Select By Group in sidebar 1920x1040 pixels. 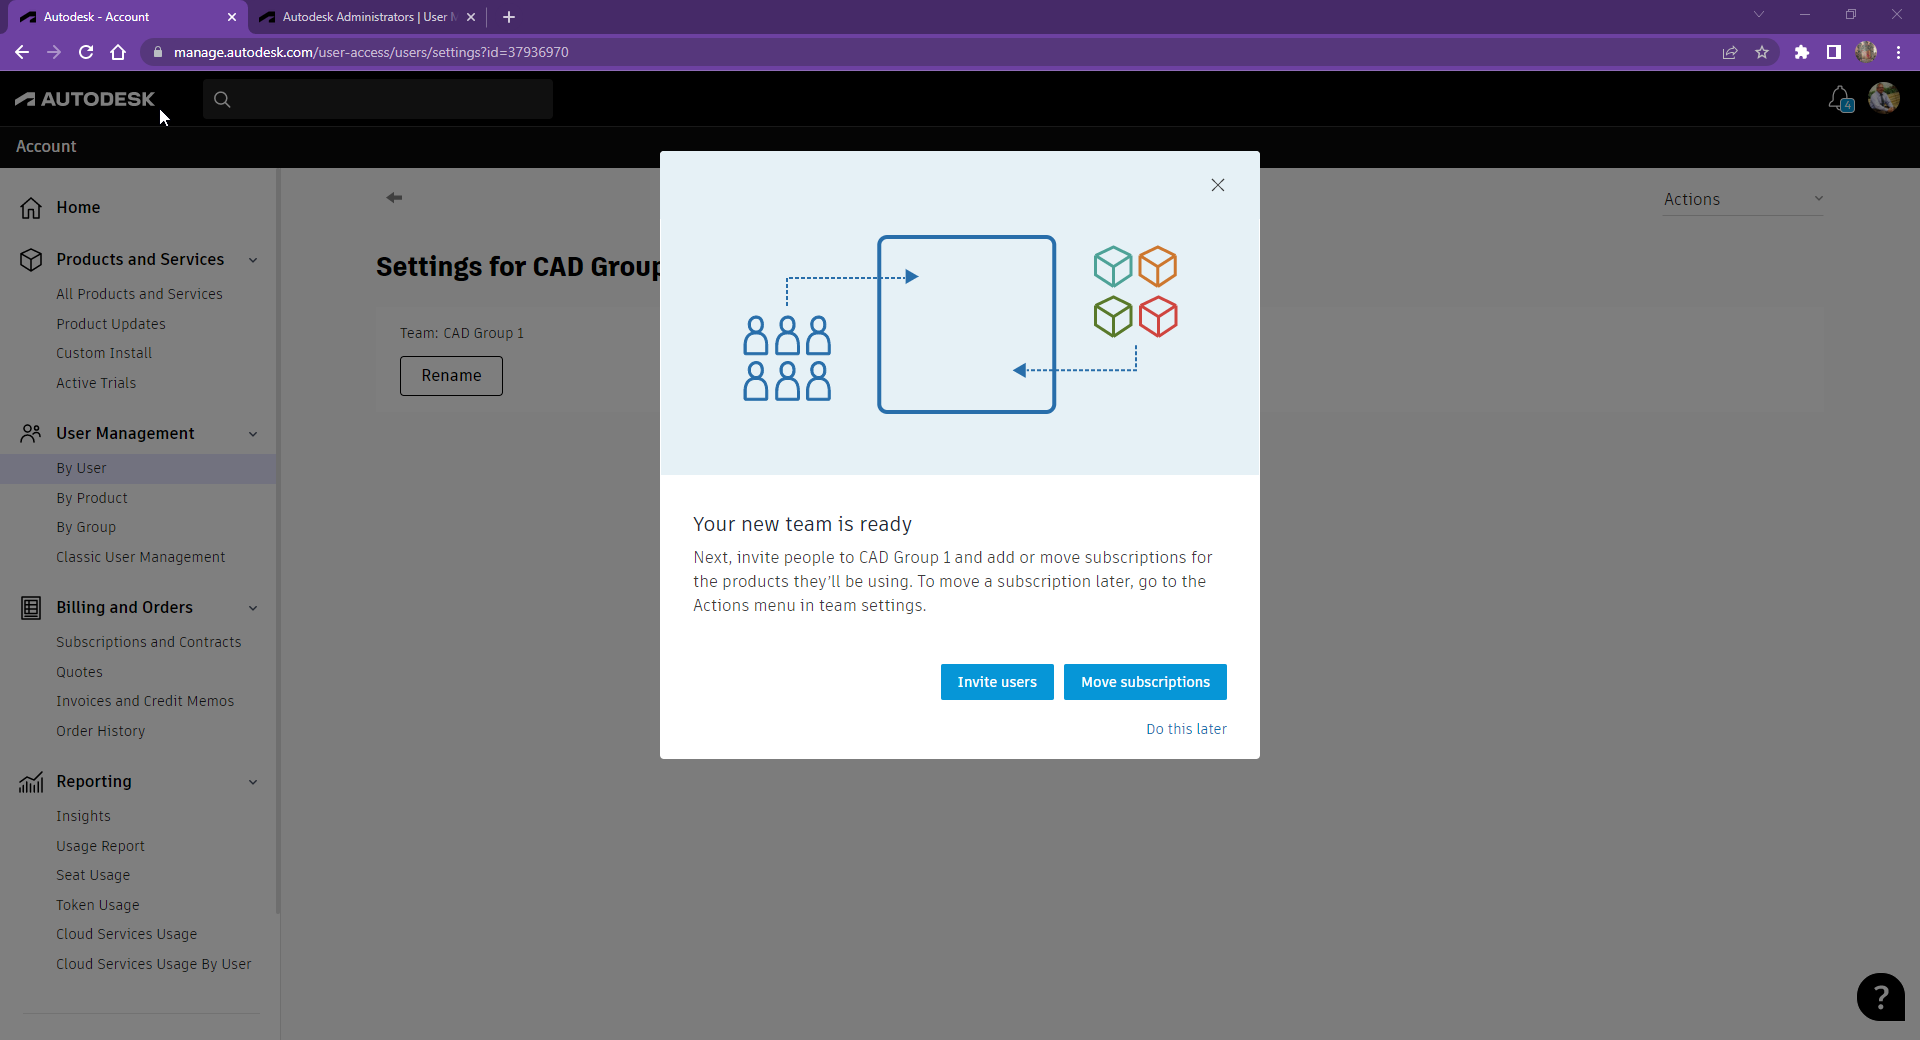(86, 527)
